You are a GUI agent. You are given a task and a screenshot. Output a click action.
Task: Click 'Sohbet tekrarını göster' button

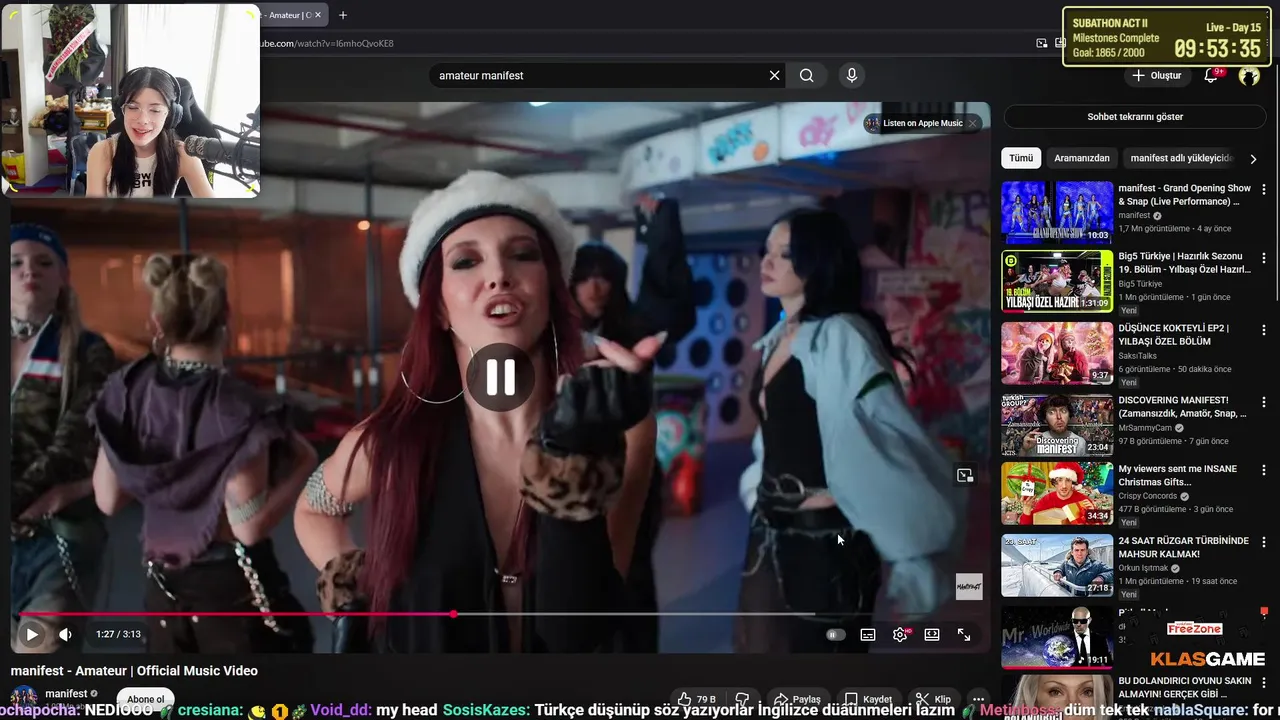tap(1135, 116)
